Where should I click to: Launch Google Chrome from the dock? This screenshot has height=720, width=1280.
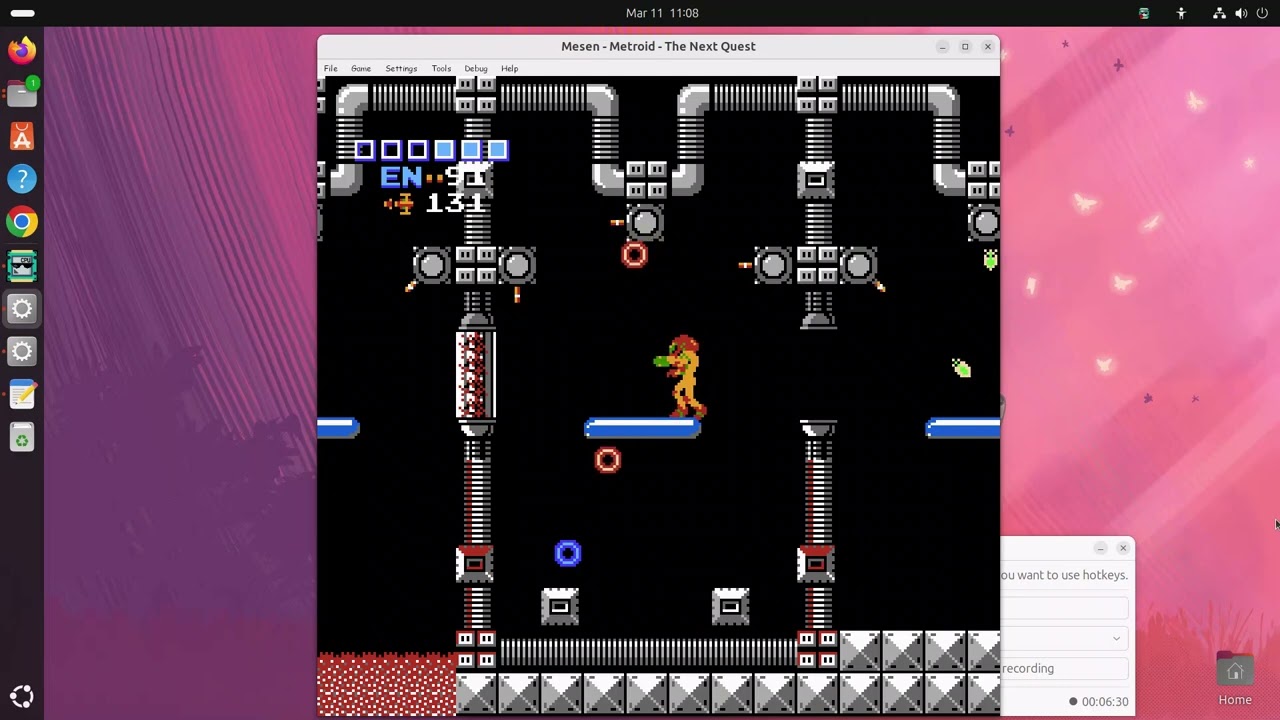coord(22,222)
